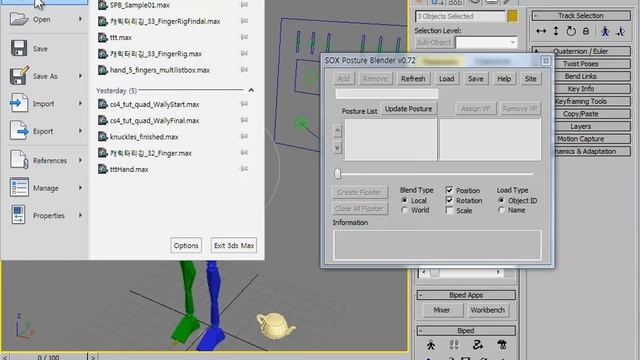The height and width of the screenshot is (360, 640).
Task: Select World blend type
Action: pos(404,210)
